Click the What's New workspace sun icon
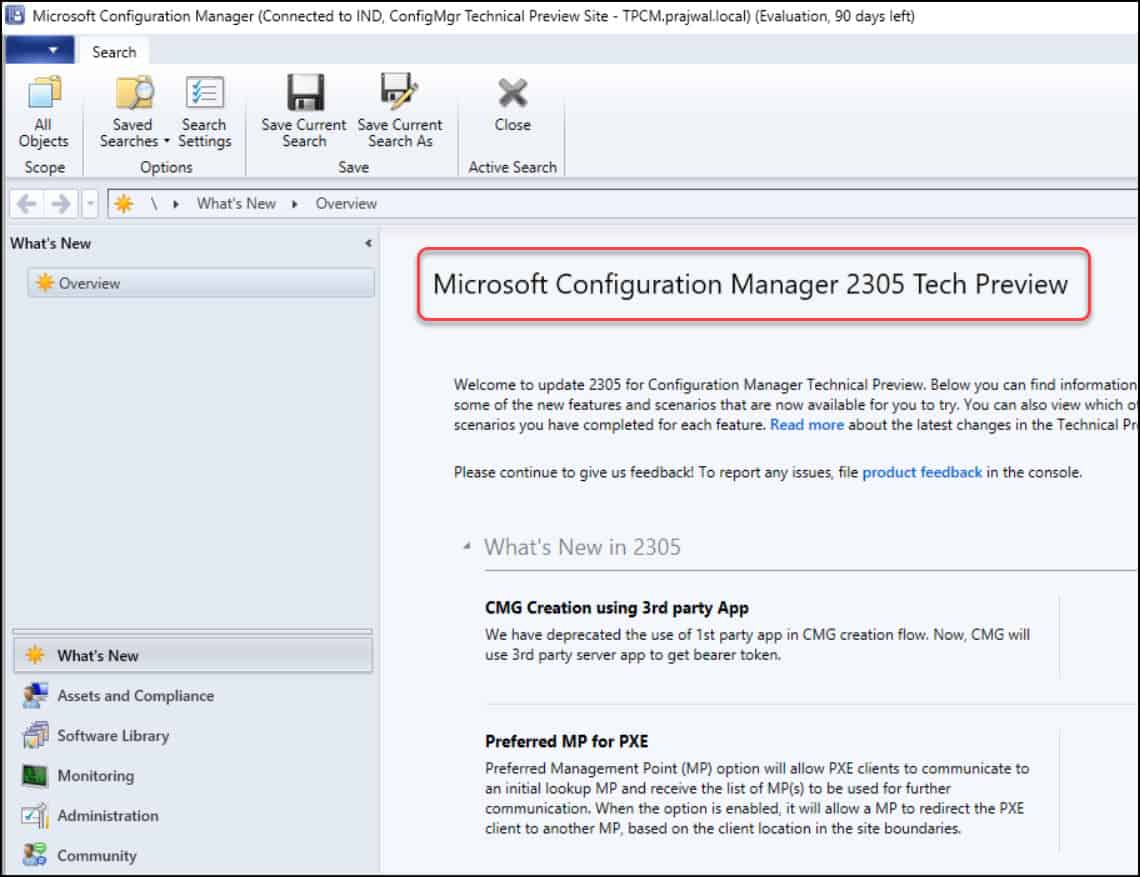The width and height of the screenshot is (1140, 877). pos(35,654)
